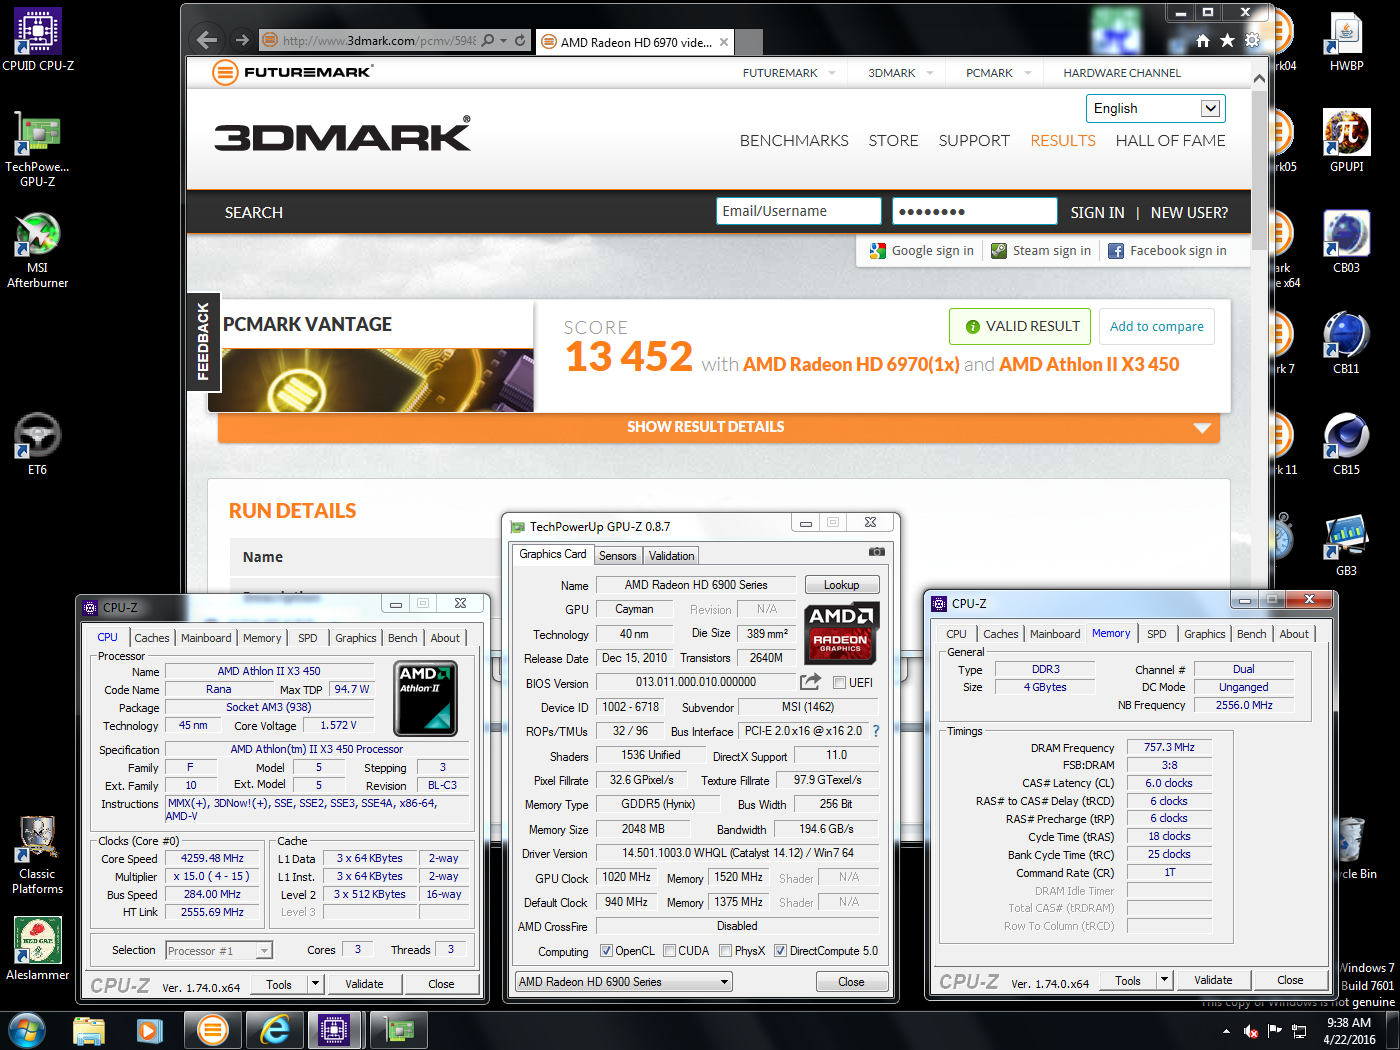The width and height of the screenshot is (1400, 1050).
Task: Open English language dropdown
Action: 1155,108
